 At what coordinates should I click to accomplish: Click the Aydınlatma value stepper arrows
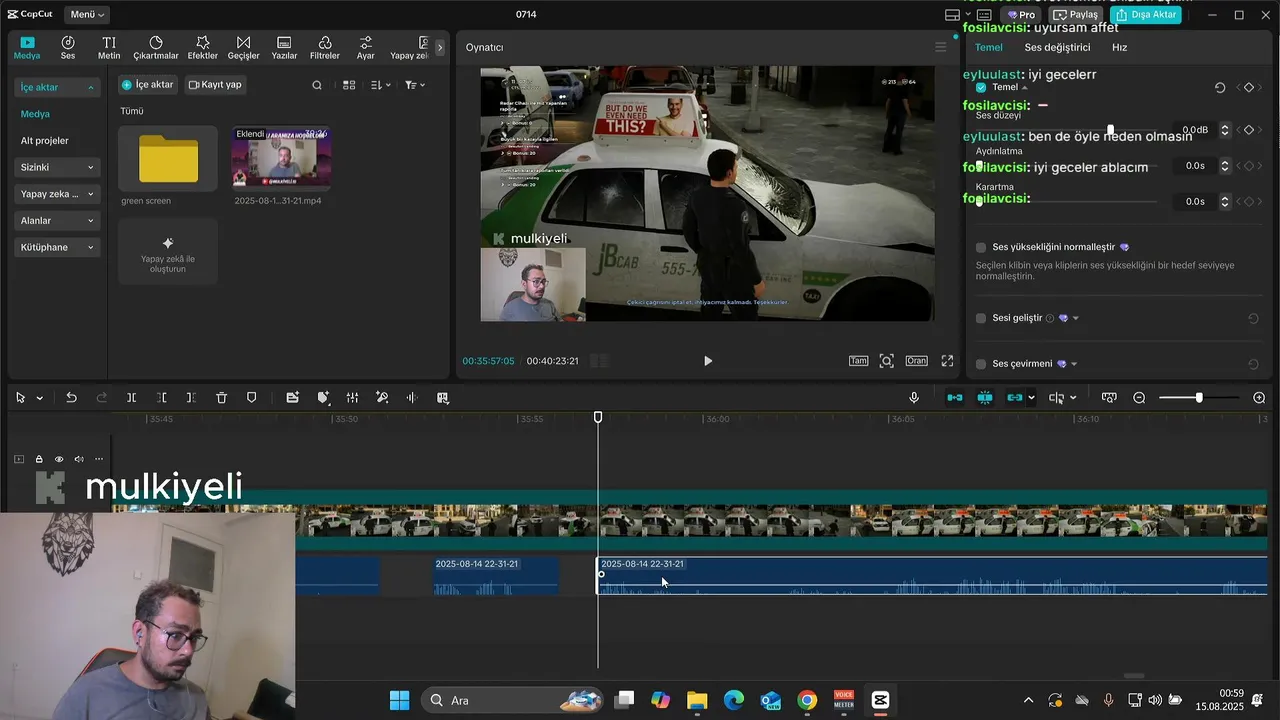[1225, 166]
